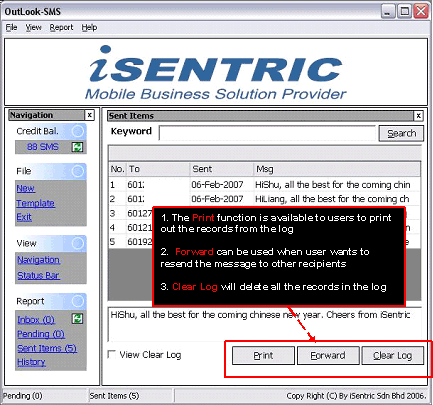Click the iSENTRIC logo banner
The width and height of the screenshot is (433, 405).
216,72
